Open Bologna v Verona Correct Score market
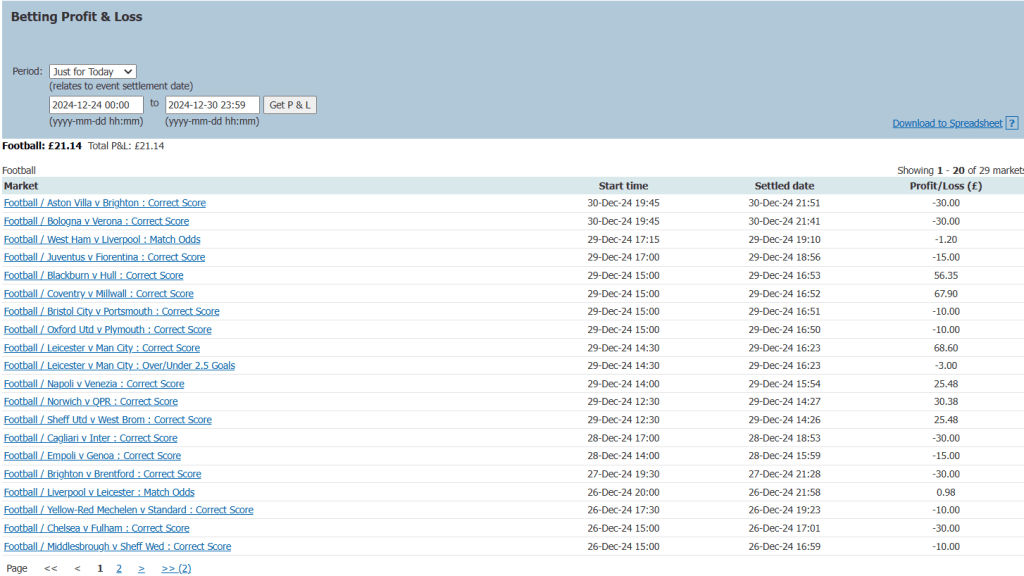Viewport: 1024px width, 576px height. point(96,221)
